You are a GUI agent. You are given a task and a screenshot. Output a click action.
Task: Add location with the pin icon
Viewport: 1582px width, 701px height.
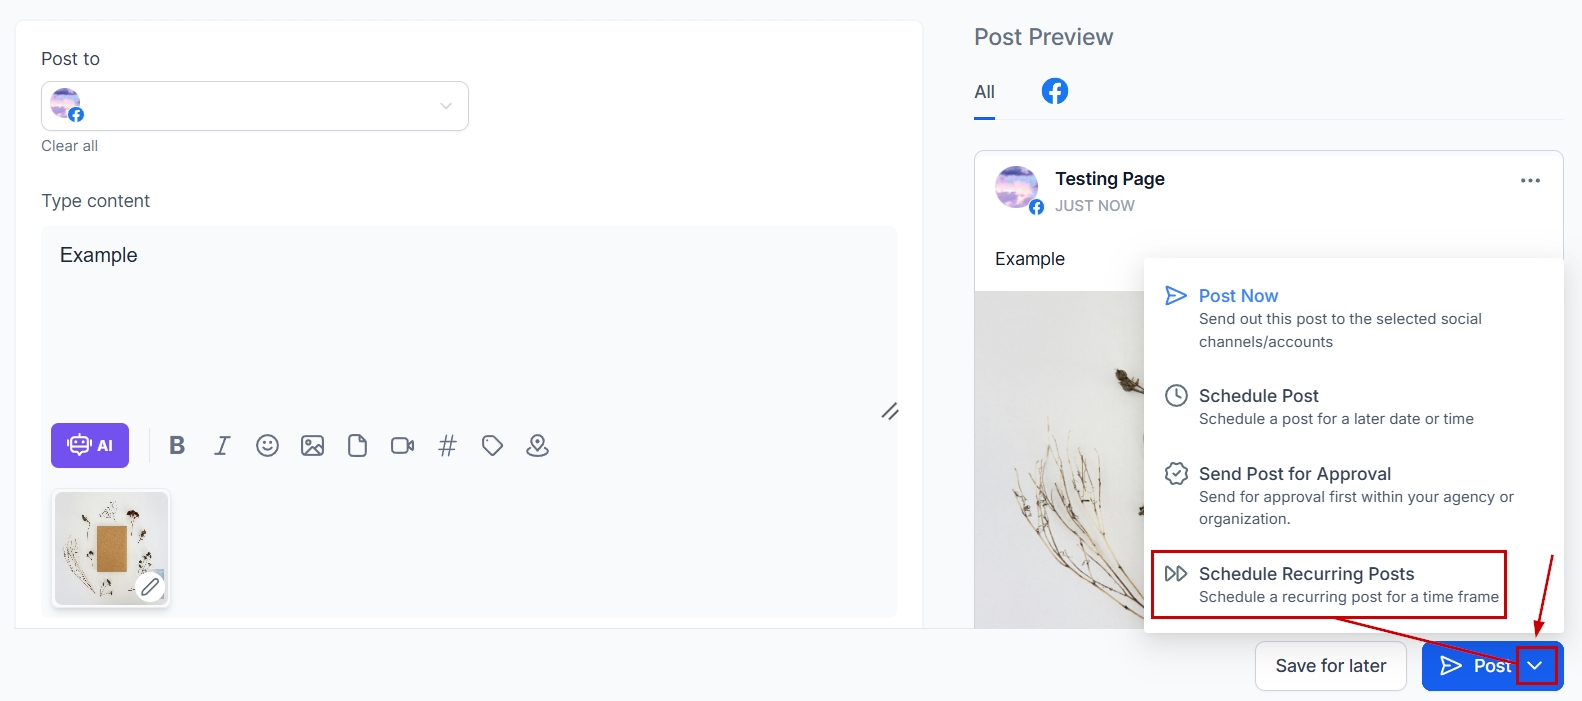(x=537, y=446)
